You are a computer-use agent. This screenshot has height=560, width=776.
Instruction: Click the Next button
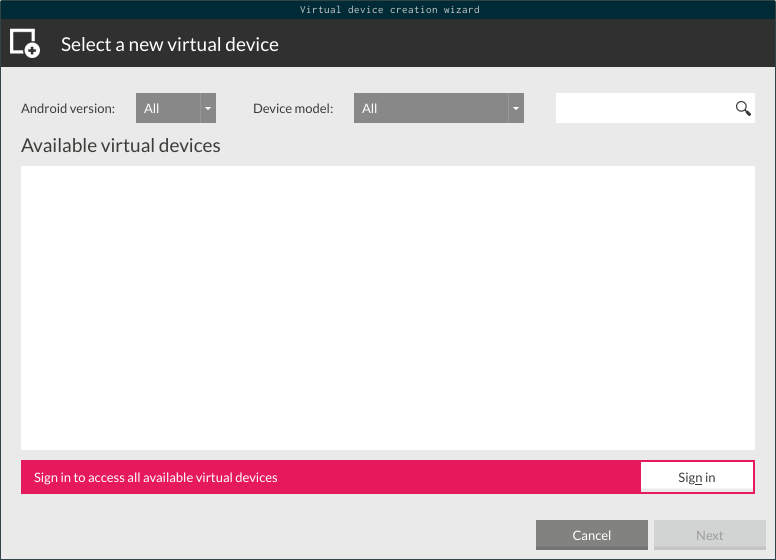710,535
